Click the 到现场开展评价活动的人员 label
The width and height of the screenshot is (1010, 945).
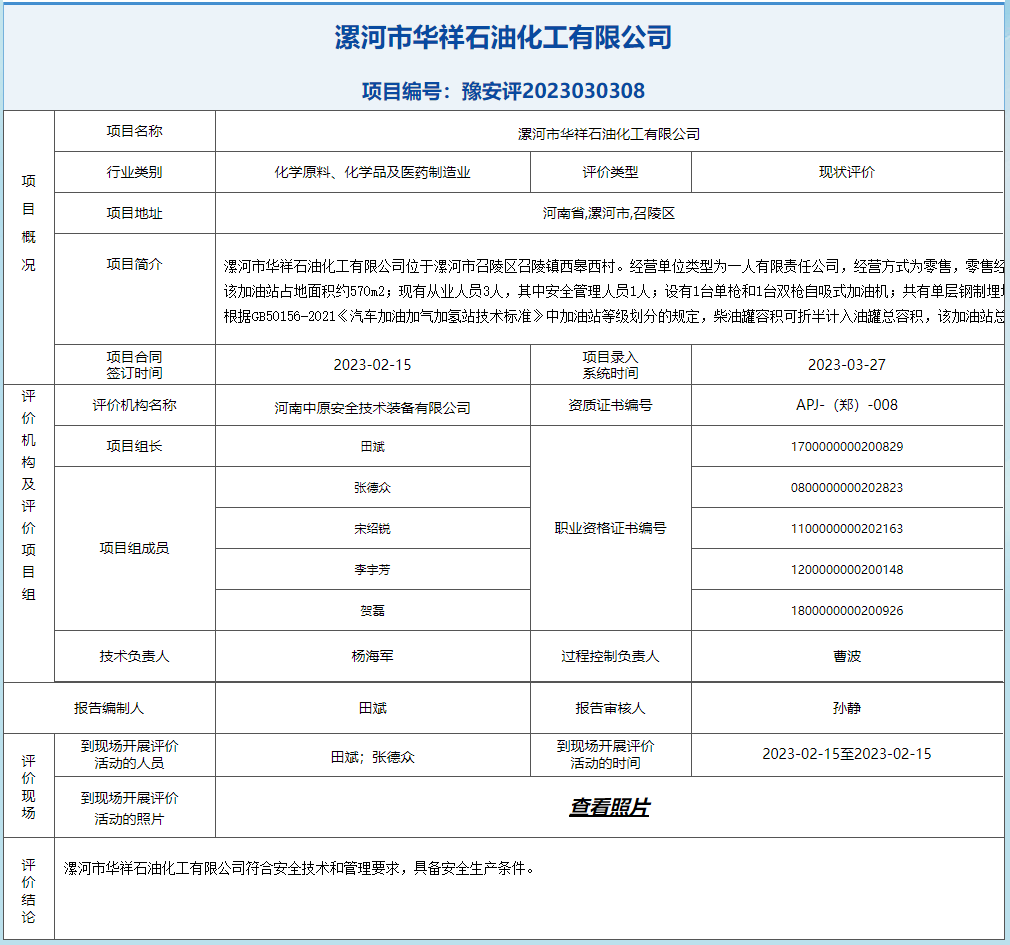129,754
